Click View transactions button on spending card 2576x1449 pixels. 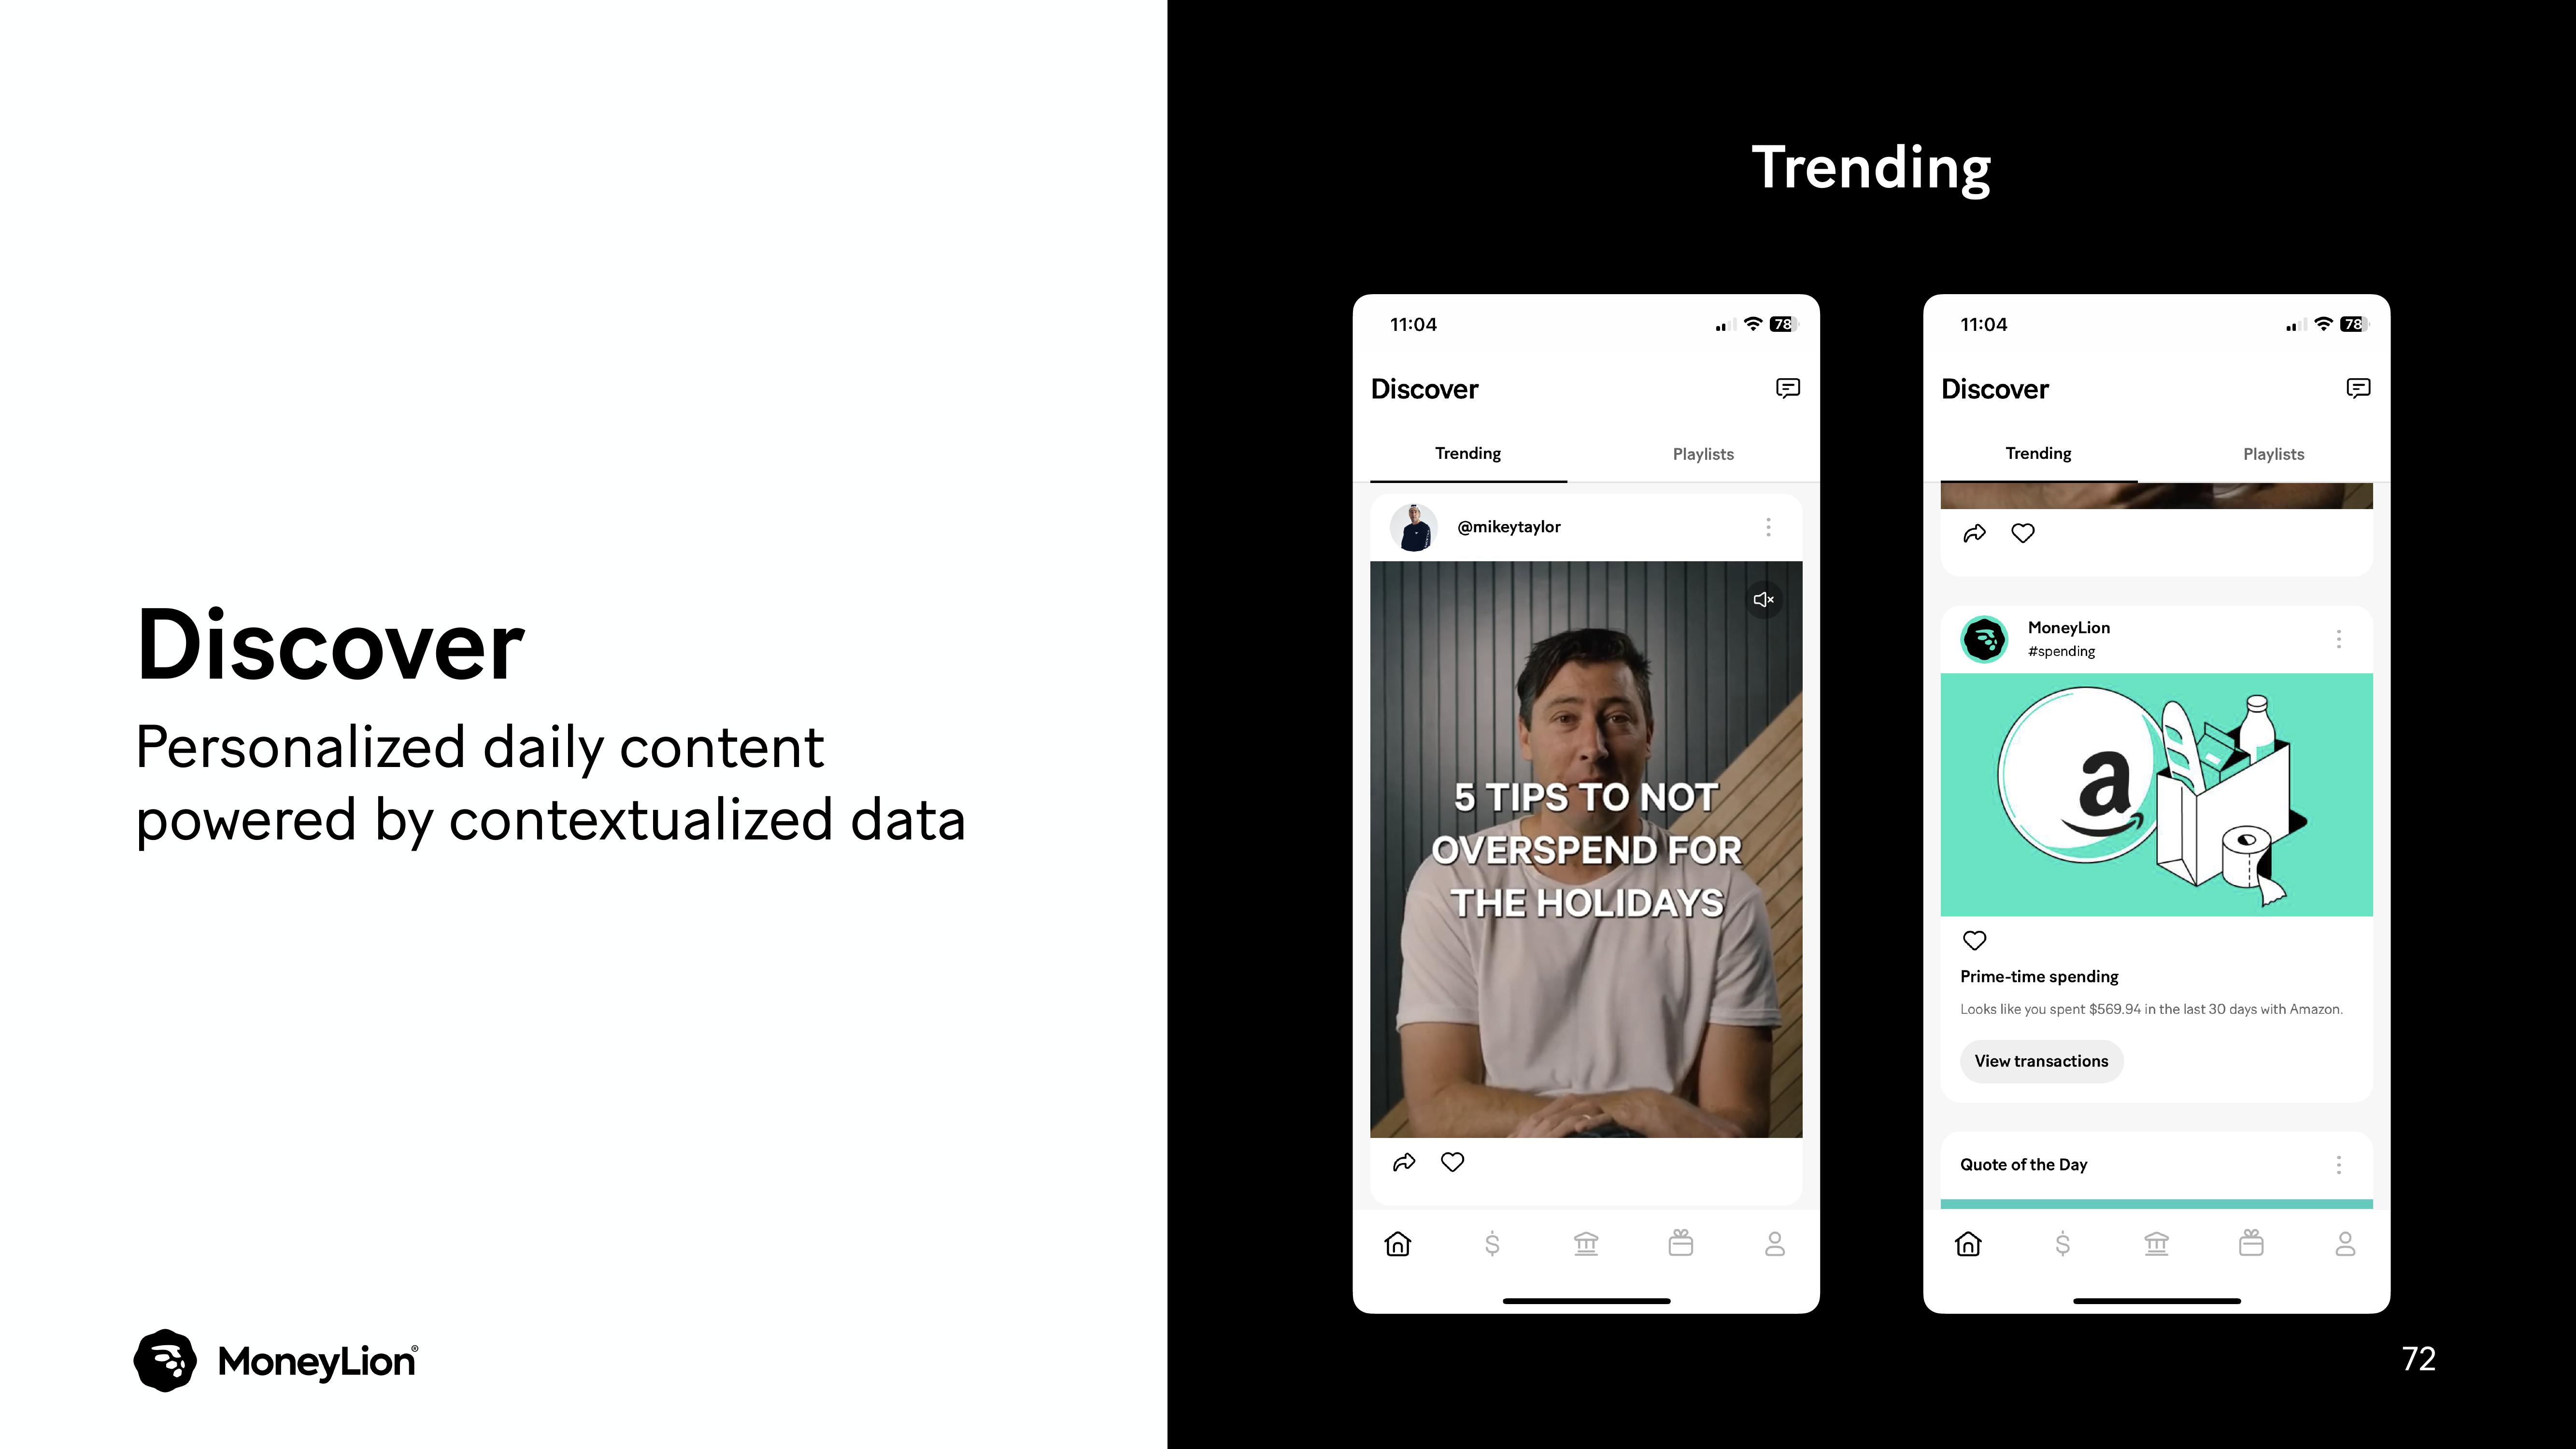[x=2042, y=1060]
